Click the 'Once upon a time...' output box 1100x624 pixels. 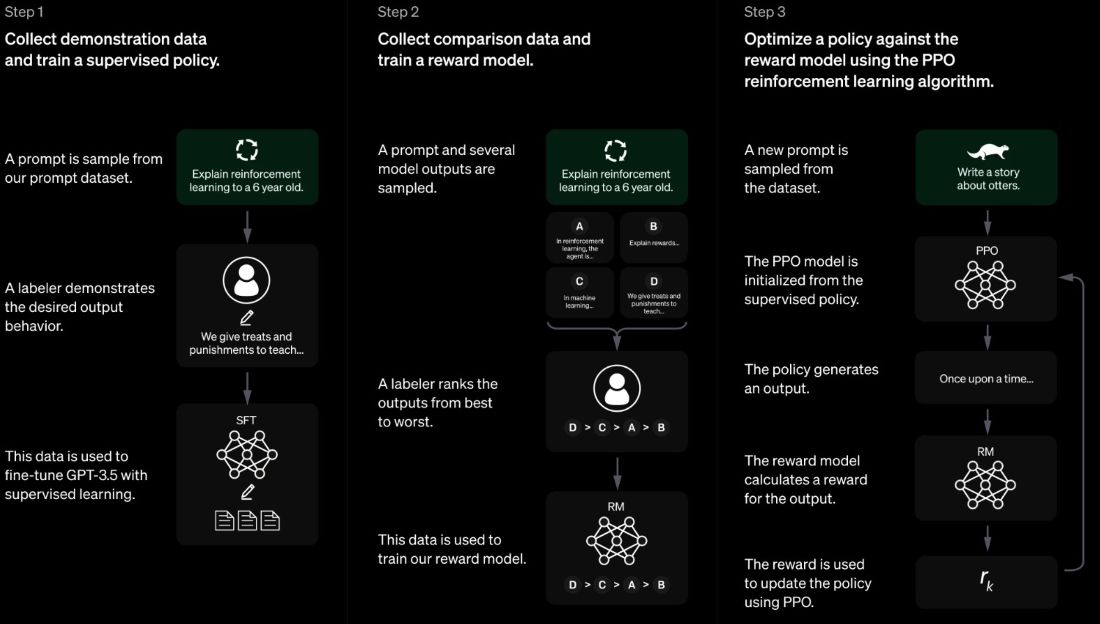click(x=986, y=379)
